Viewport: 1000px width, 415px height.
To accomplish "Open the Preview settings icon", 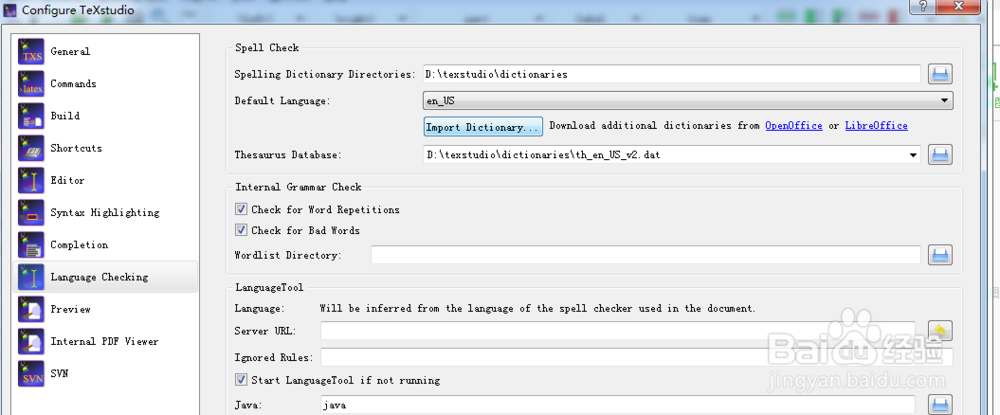I will [31, 309].
